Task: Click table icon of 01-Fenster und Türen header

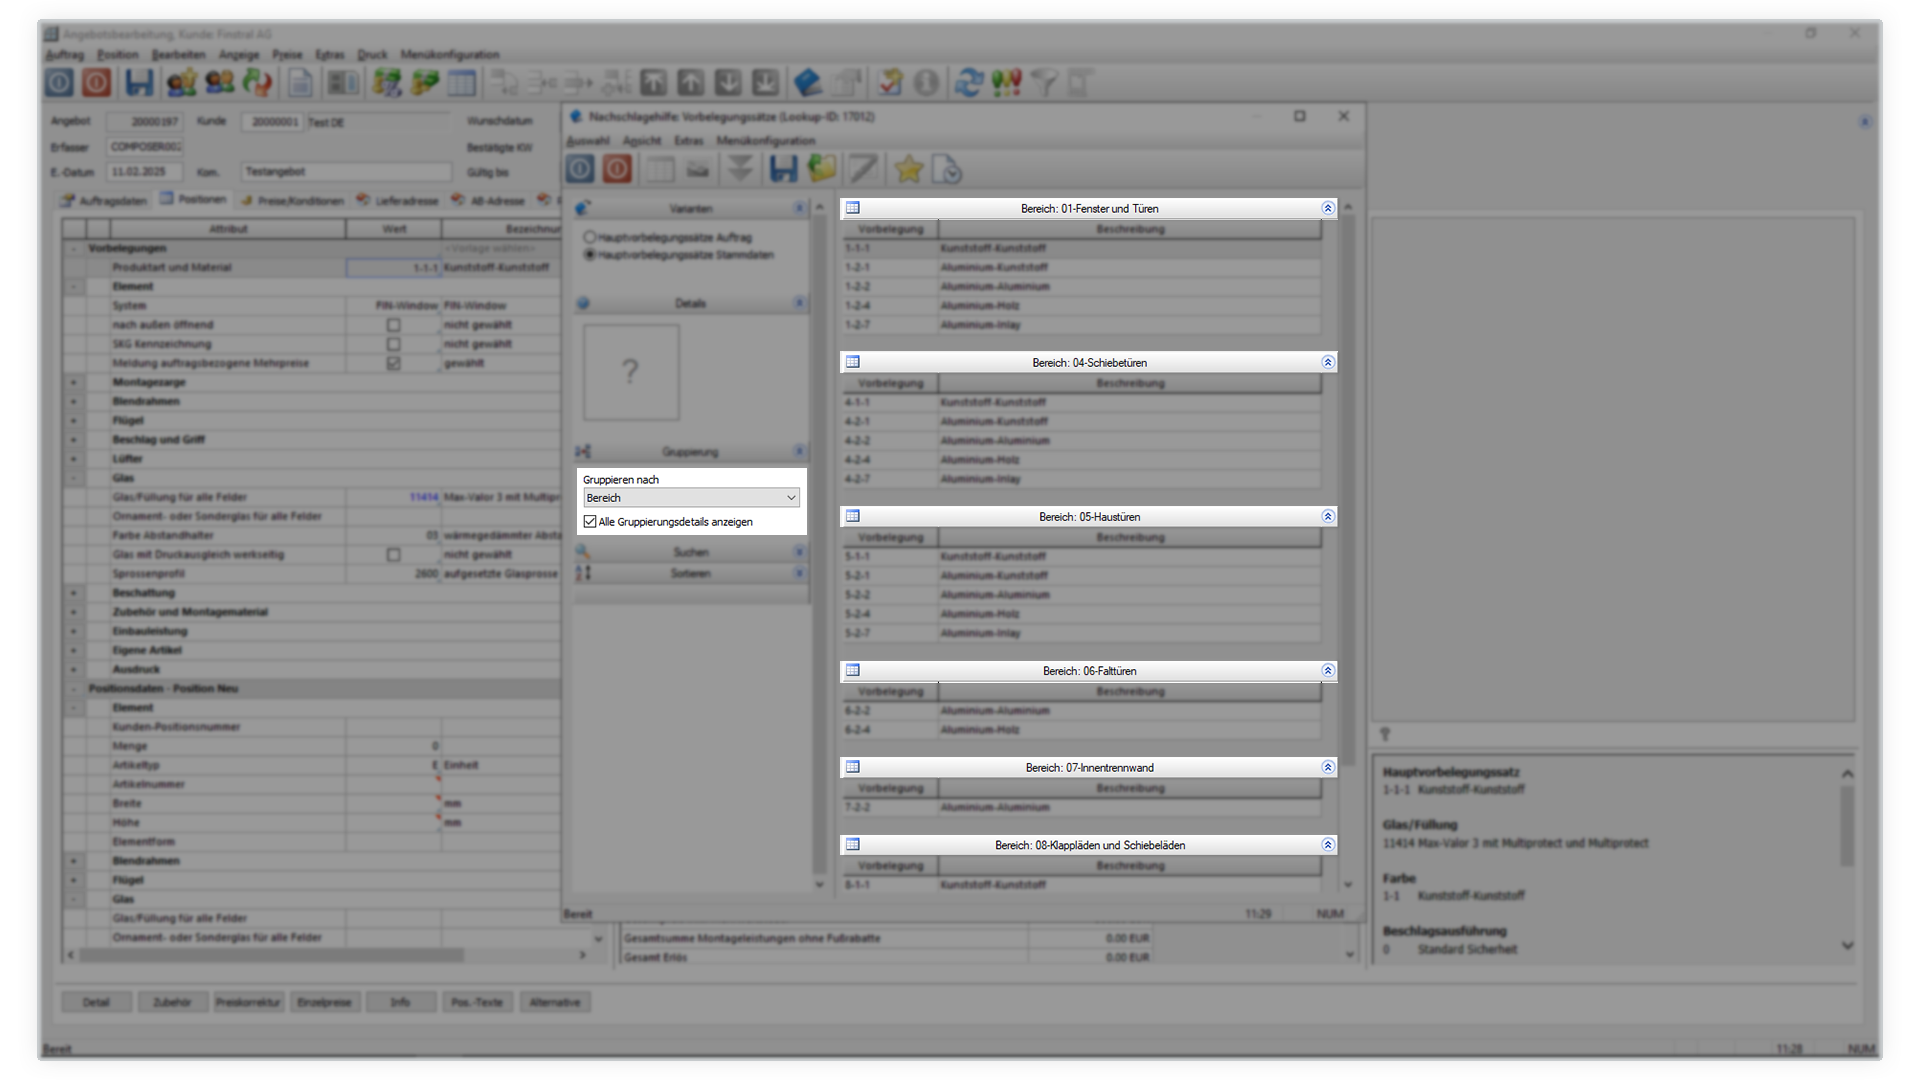Action: (x=853, y=208)
